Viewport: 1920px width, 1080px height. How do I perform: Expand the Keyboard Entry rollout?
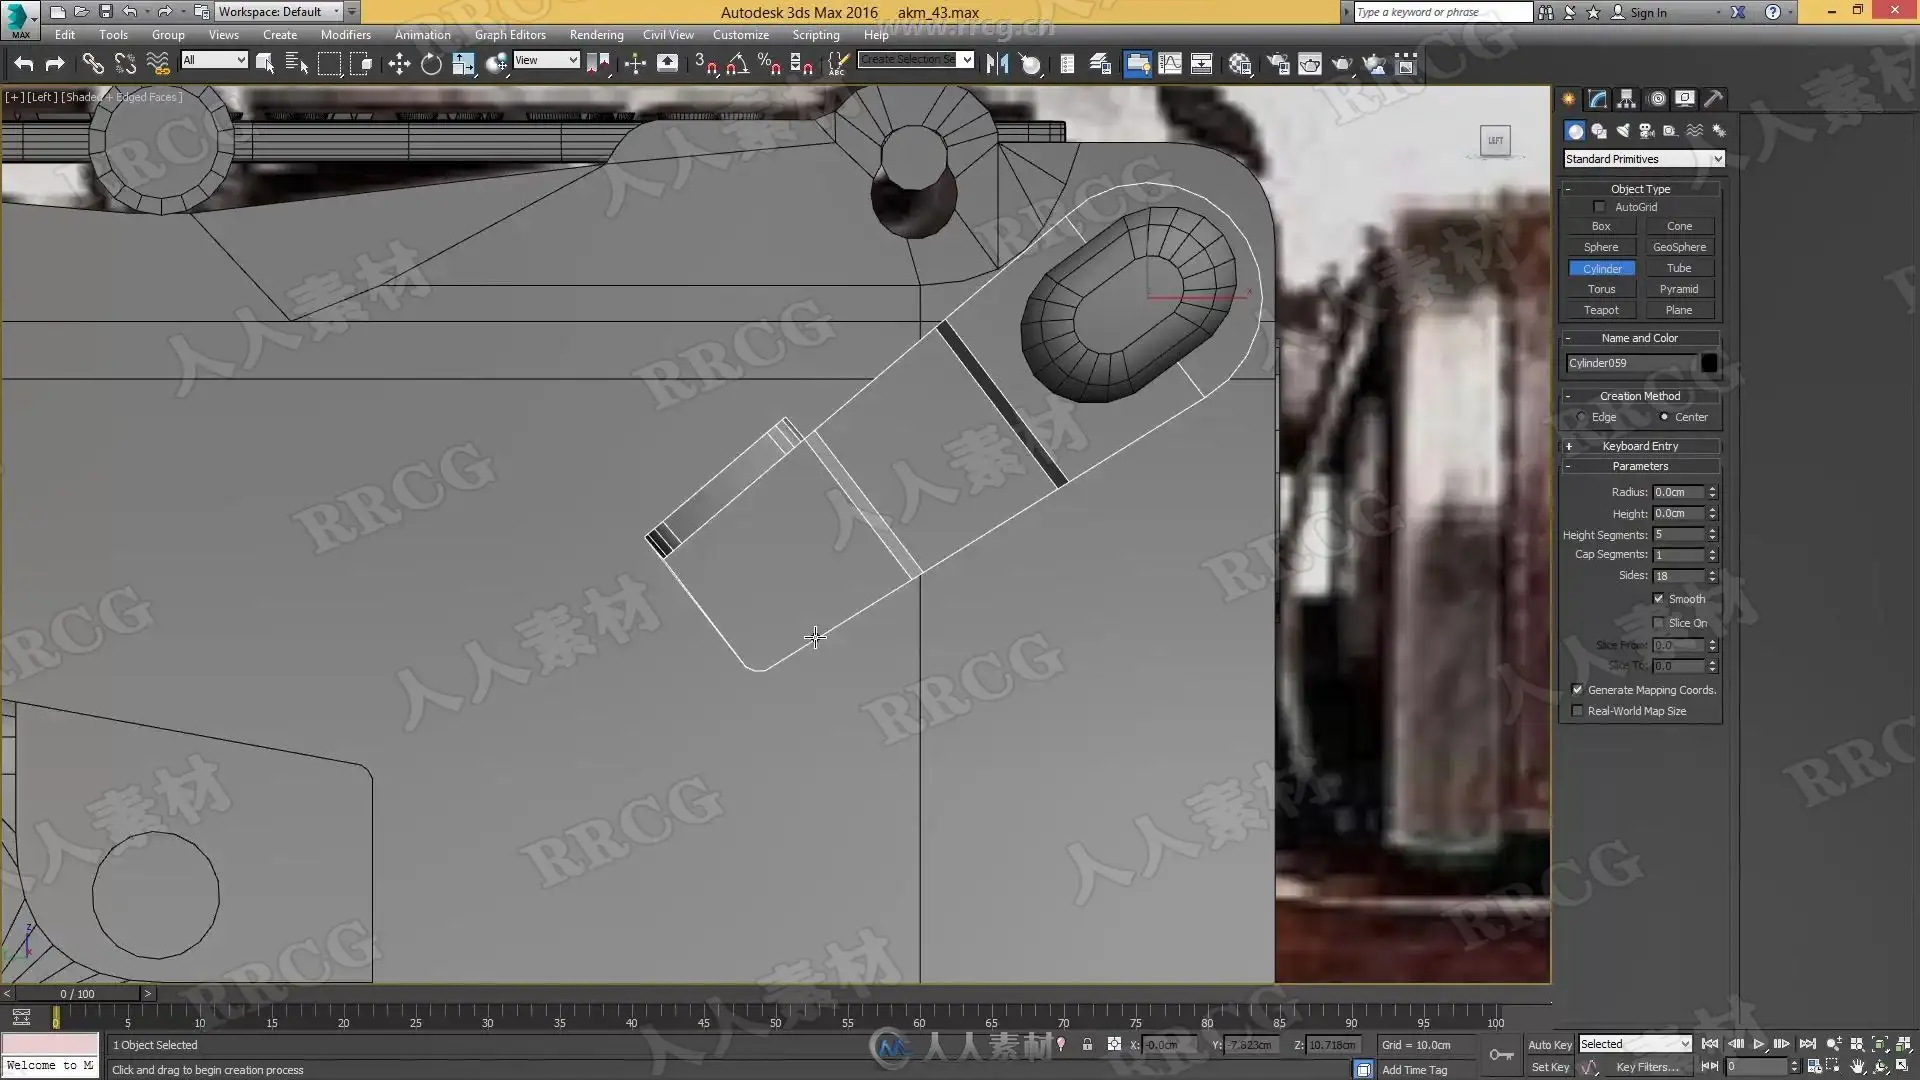[x=1640, y=446]
